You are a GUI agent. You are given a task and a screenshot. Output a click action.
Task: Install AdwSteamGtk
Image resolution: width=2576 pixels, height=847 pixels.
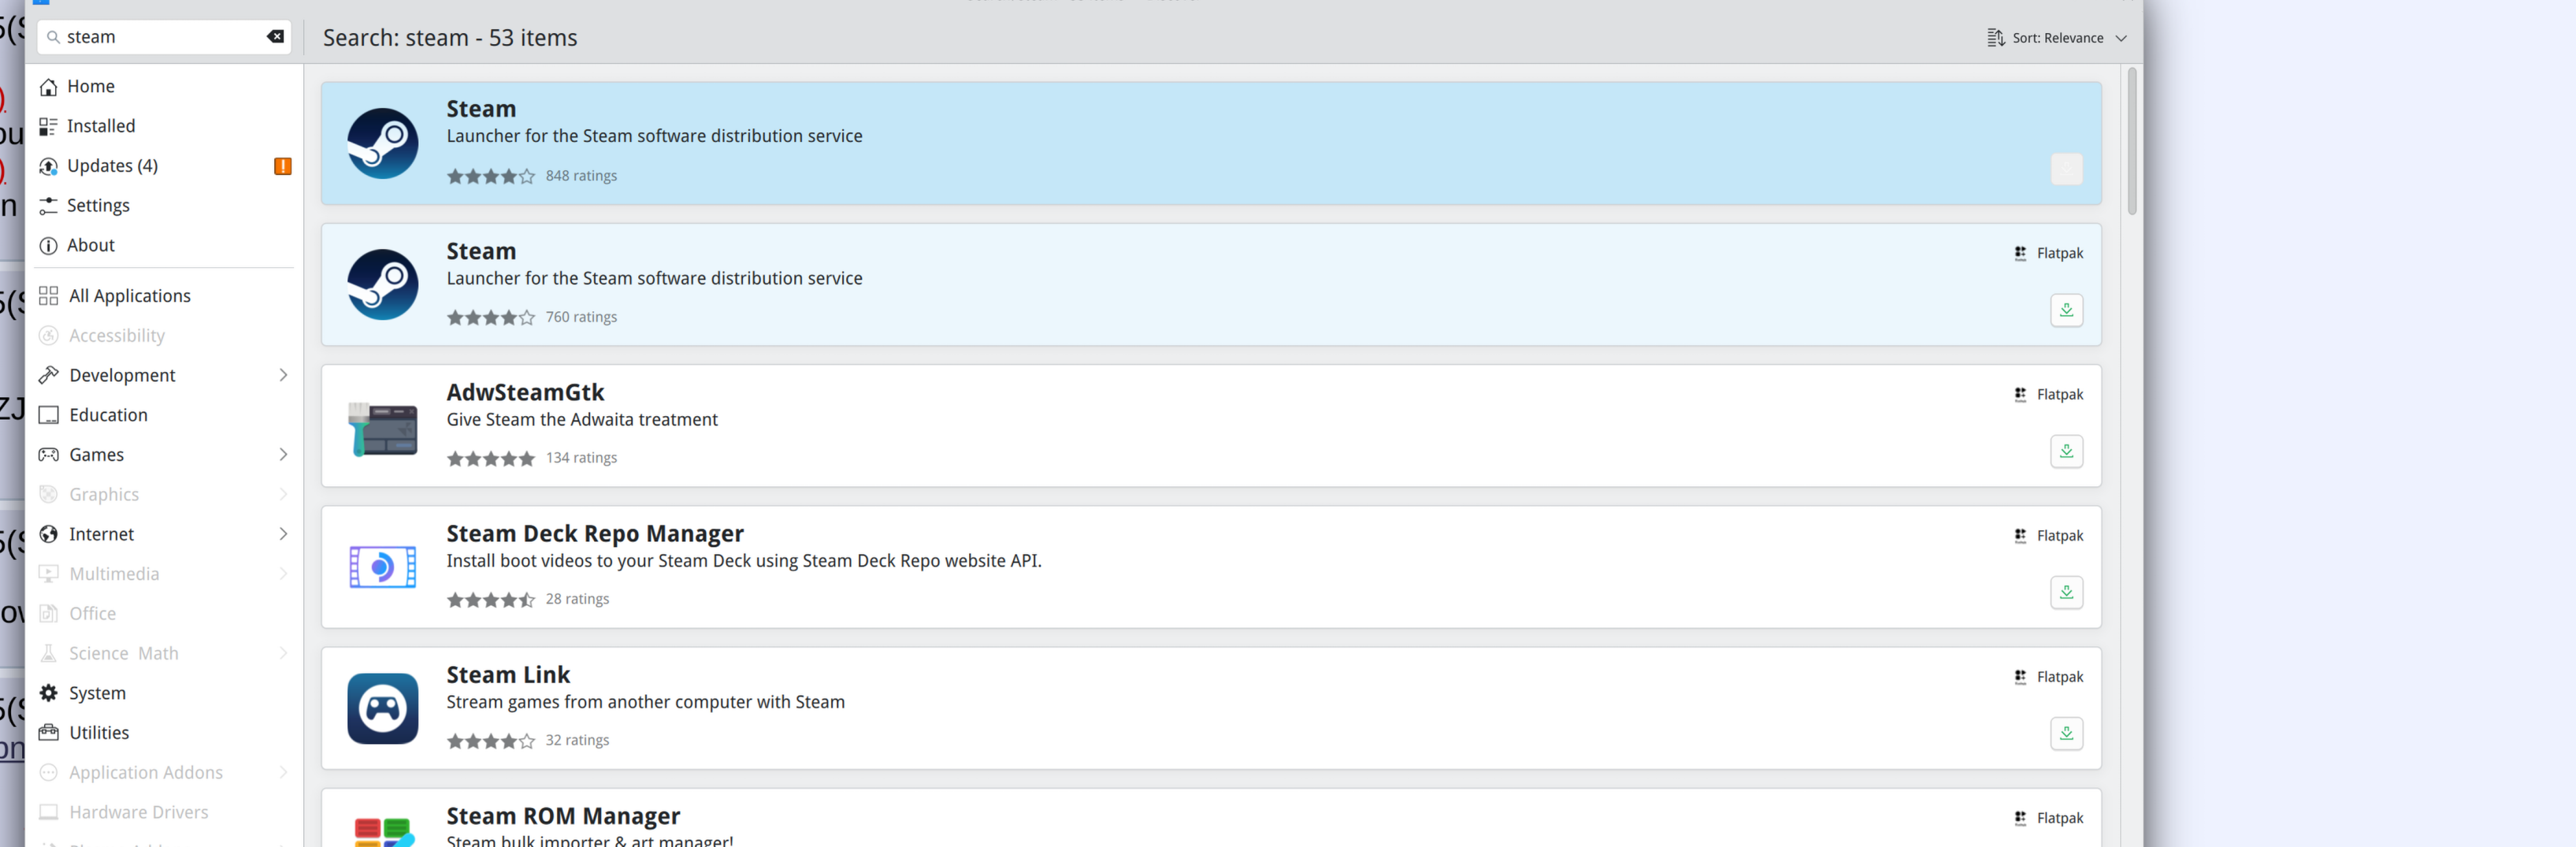click(x=2066, y=451)
